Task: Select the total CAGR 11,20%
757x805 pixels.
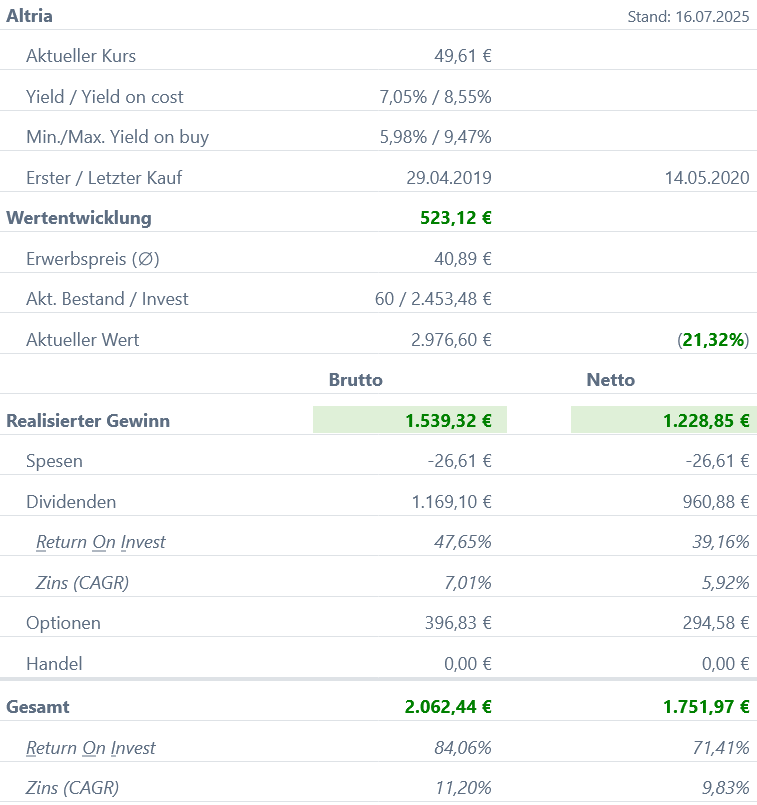Action: [463, 788]
